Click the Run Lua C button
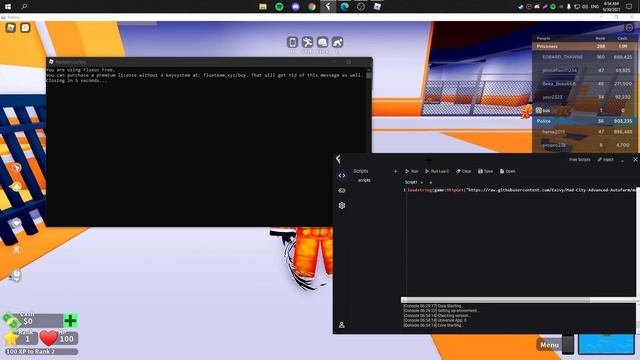This screenshot has height=360, width=640. (437, 171)
